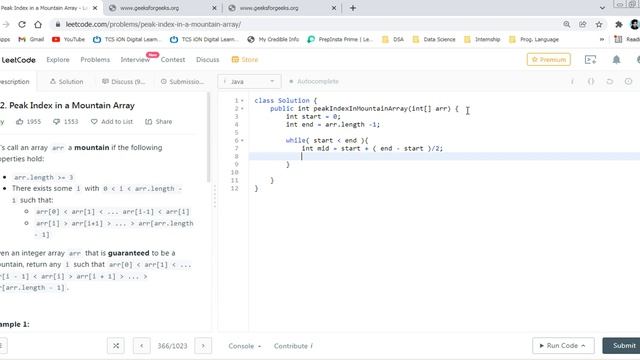Click the panel resize handle dots

[215, 196]
